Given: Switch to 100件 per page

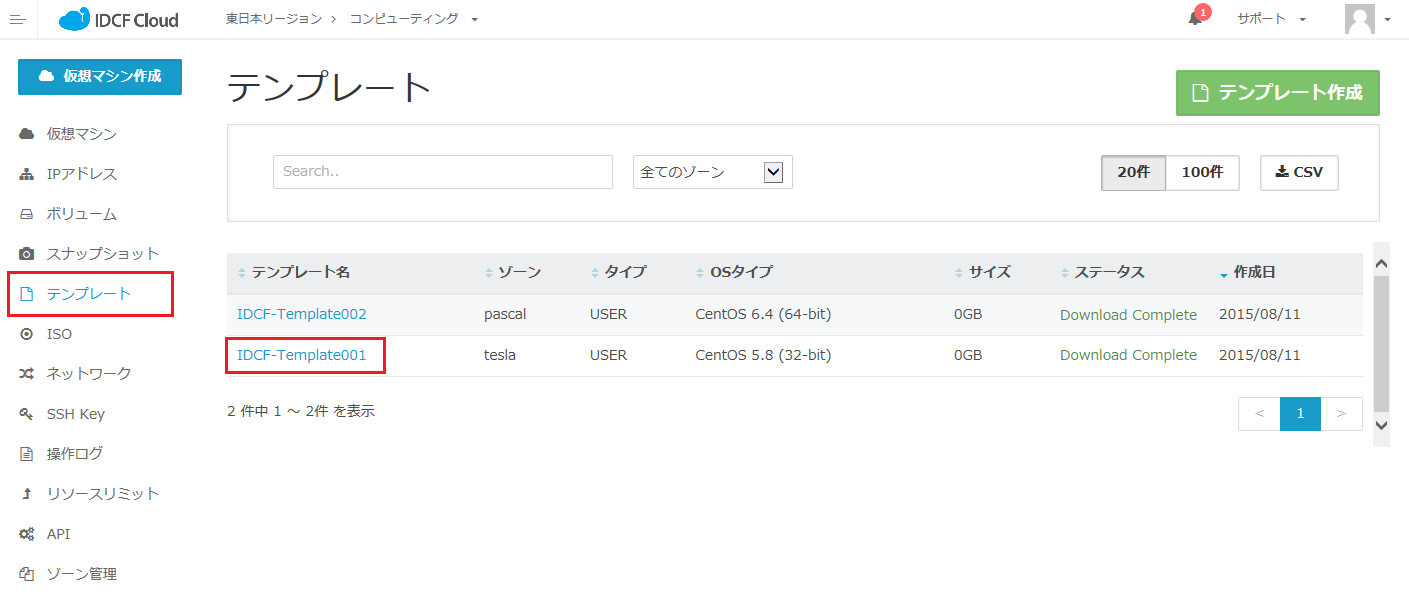Looking at the screenshot, I should click(1202, 172).
